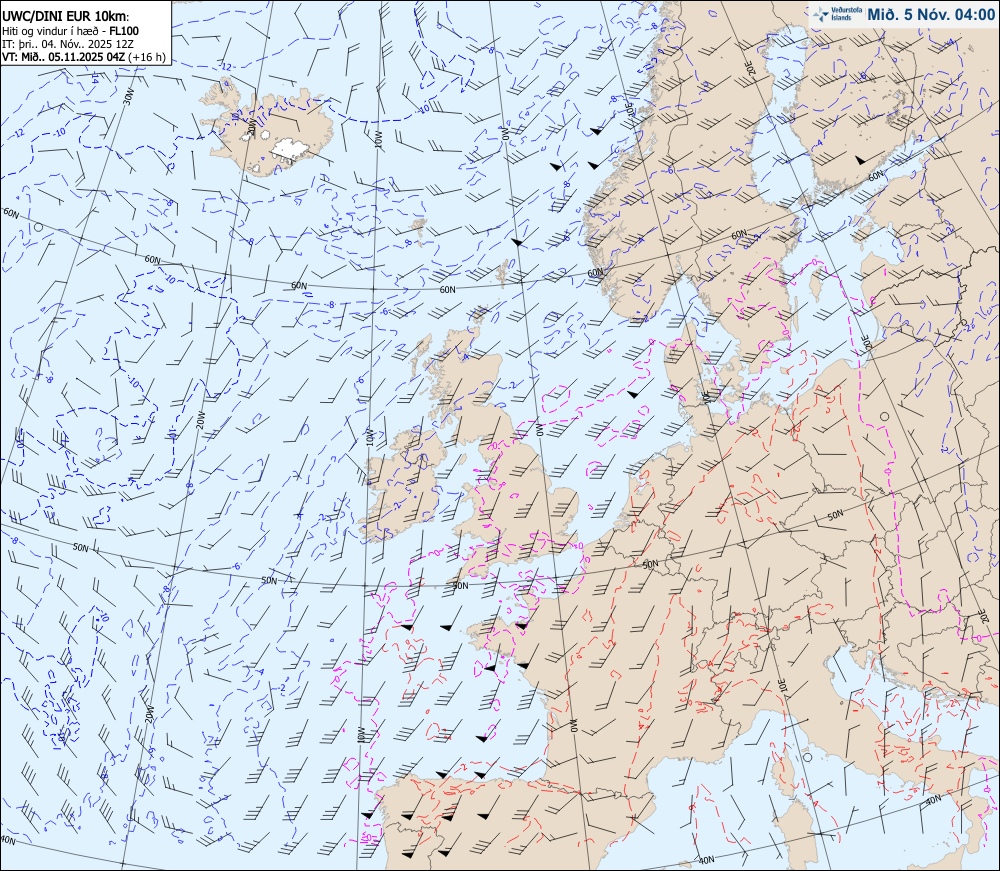The width and height of the screenshot is (1000, 871).
Task: Click the 'Mið. 5 Nóv. 04:00' timestamp
Action: (x=931, y=15)
